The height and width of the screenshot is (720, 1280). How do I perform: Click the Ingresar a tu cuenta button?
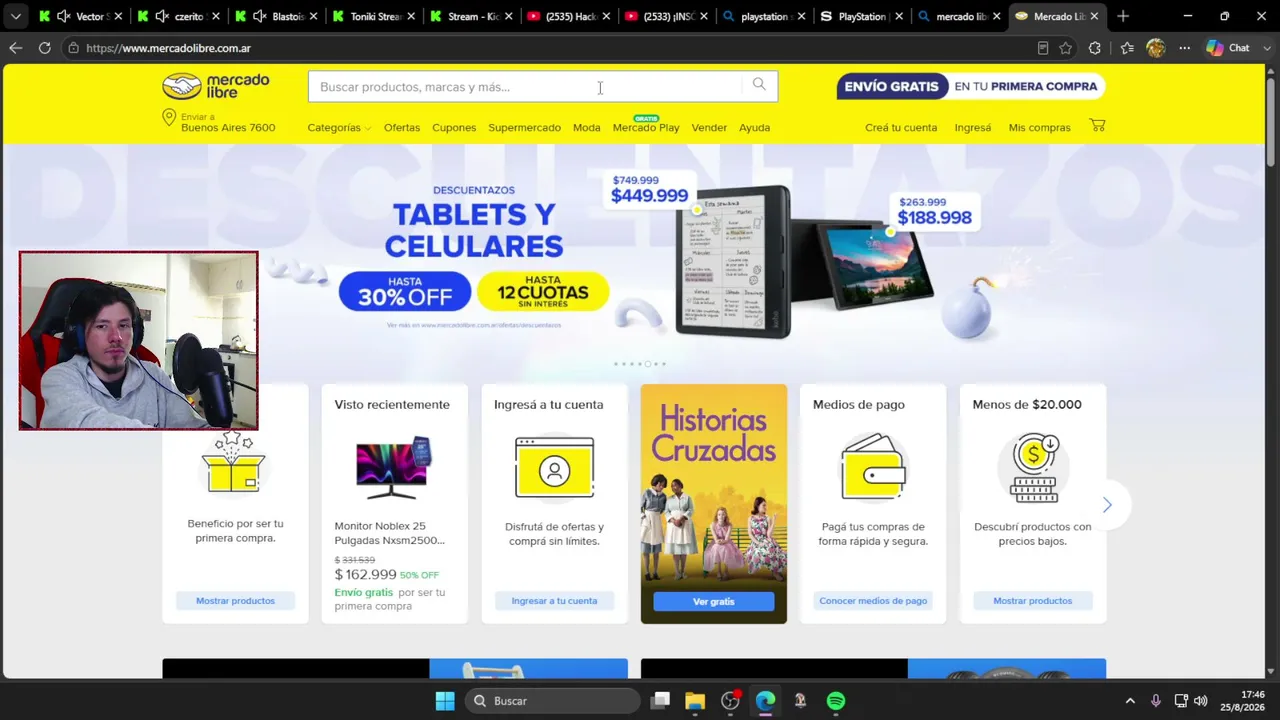pyautogui.click(x=554, y=600)
